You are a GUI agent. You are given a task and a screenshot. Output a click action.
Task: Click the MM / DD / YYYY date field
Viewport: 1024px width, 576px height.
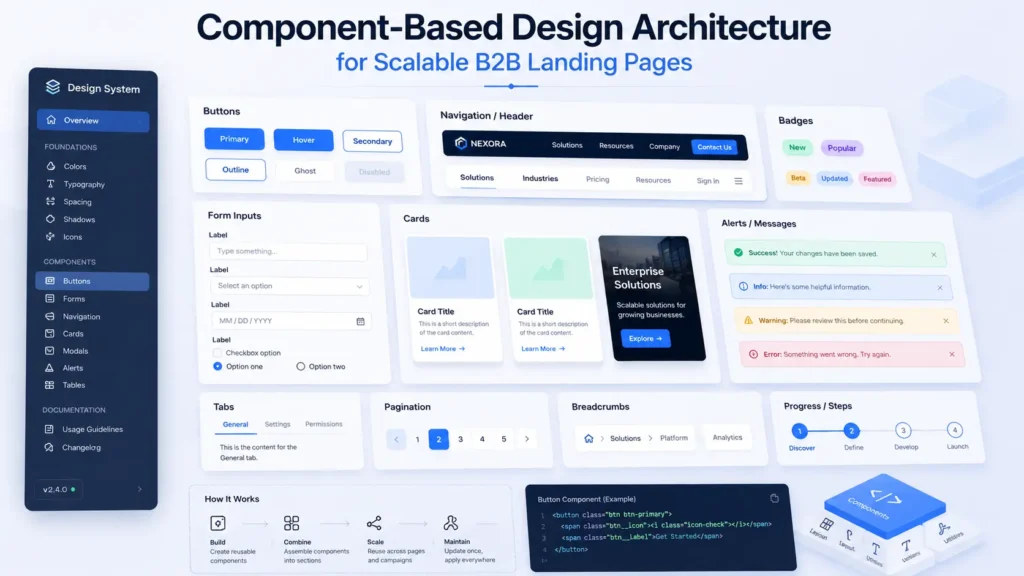pos(291,321)
